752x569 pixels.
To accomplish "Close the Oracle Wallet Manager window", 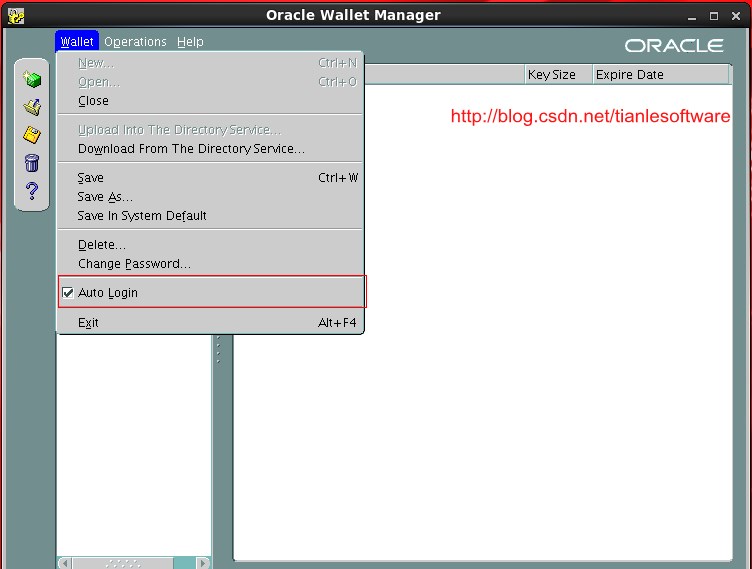I will point(736,16).
